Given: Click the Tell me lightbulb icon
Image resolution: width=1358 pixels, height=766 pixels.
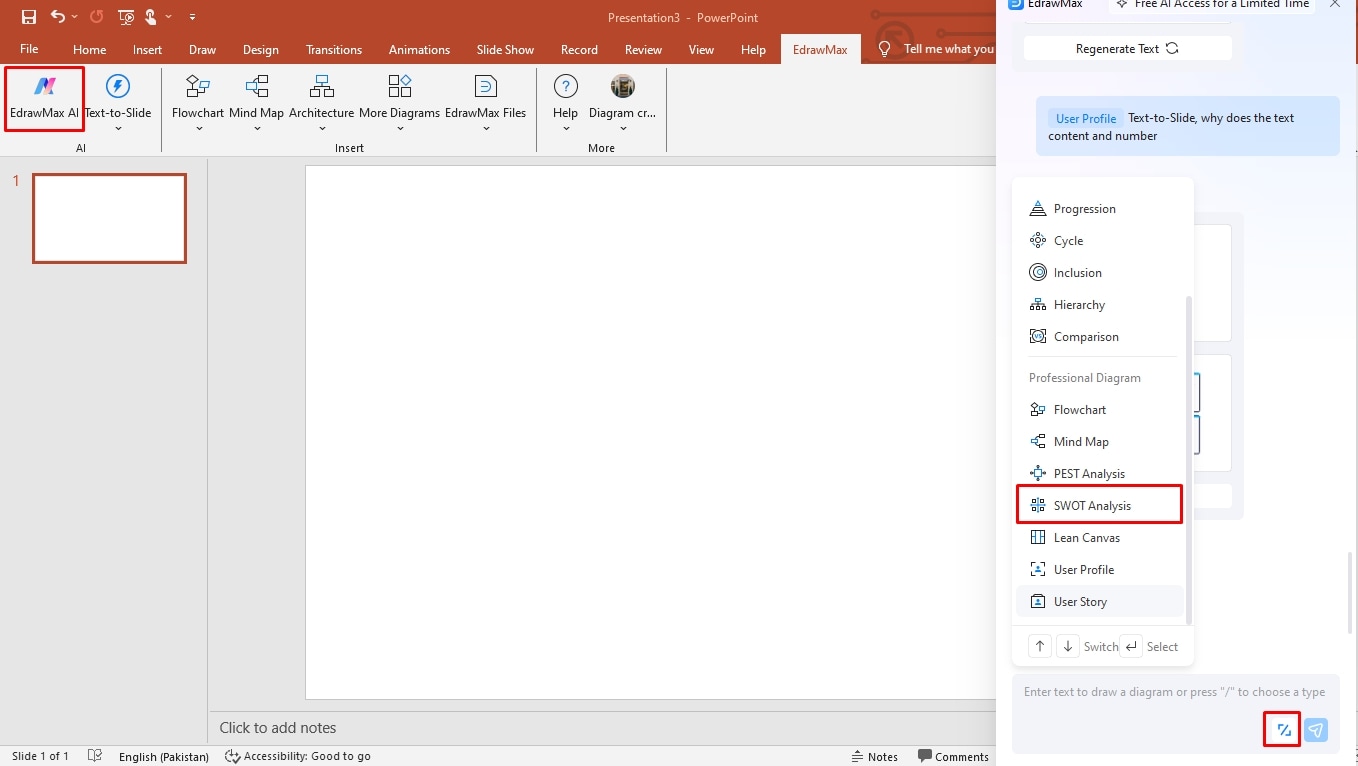Looking at the screenshot, I should 884,49.
